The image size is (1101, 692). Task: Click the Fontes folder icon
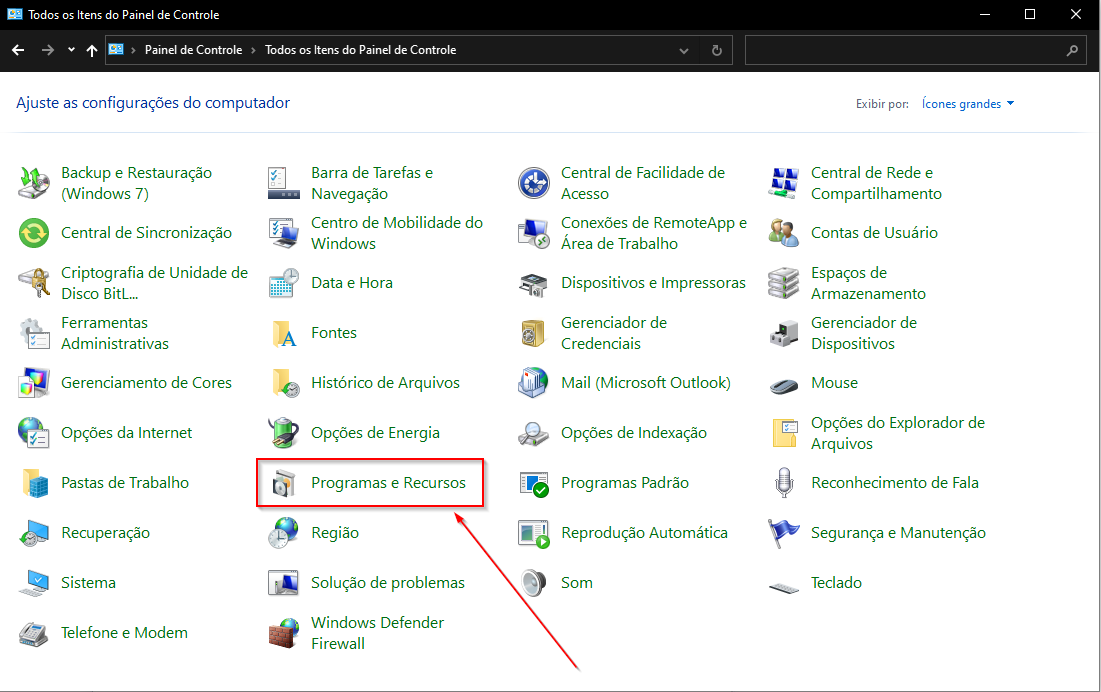[x=284, y=333]
